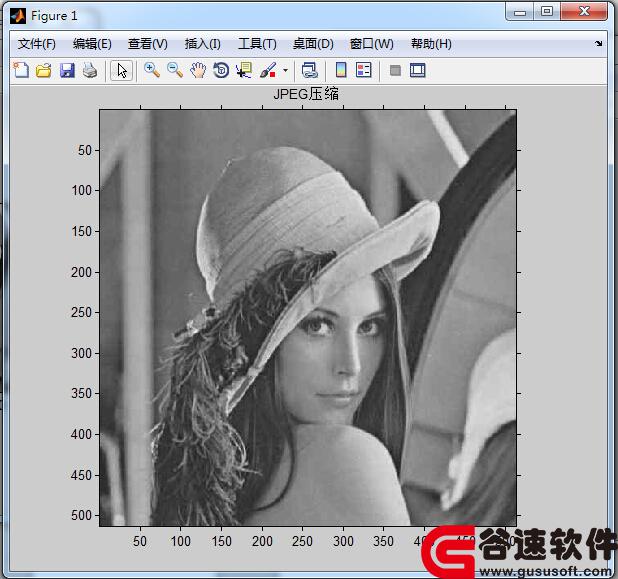Create a new figure with toolbar icon

21,70
